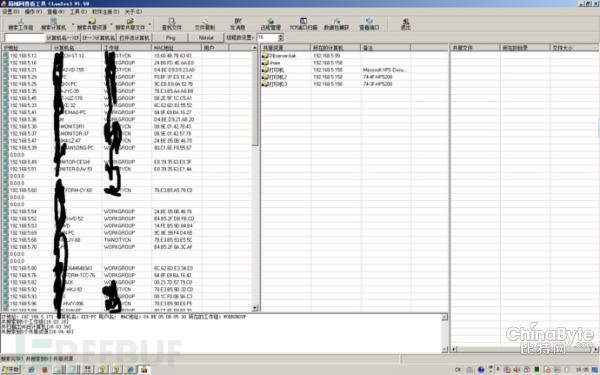Select the 打印机3 shared printer icon
The height and width of the screenshot is (375, 600).
[265, 84]
